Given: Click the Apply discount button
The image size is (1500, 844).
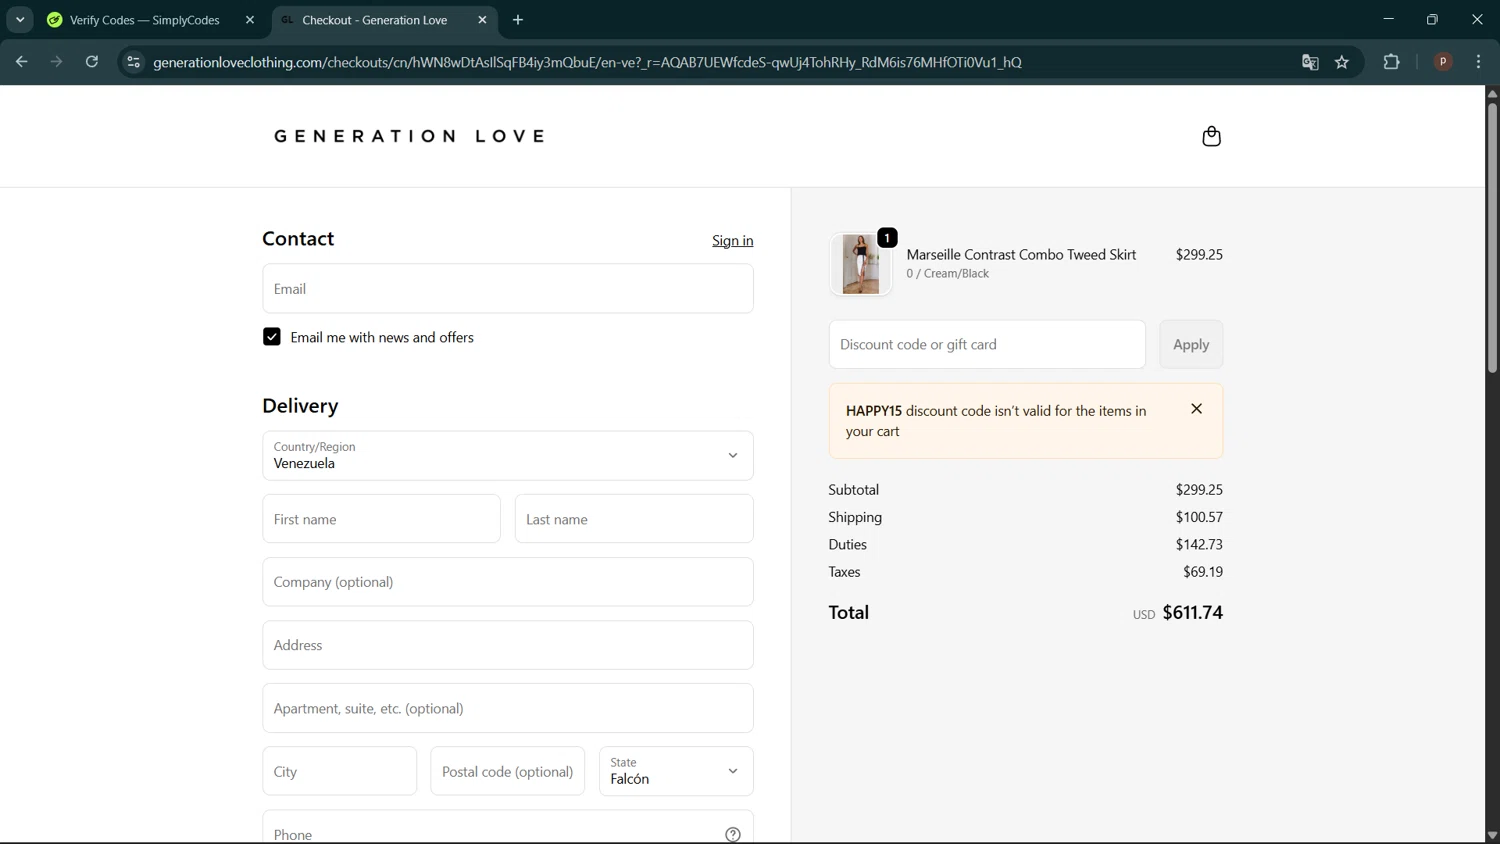Looking at the screenshot, I should pos(1191,344).
